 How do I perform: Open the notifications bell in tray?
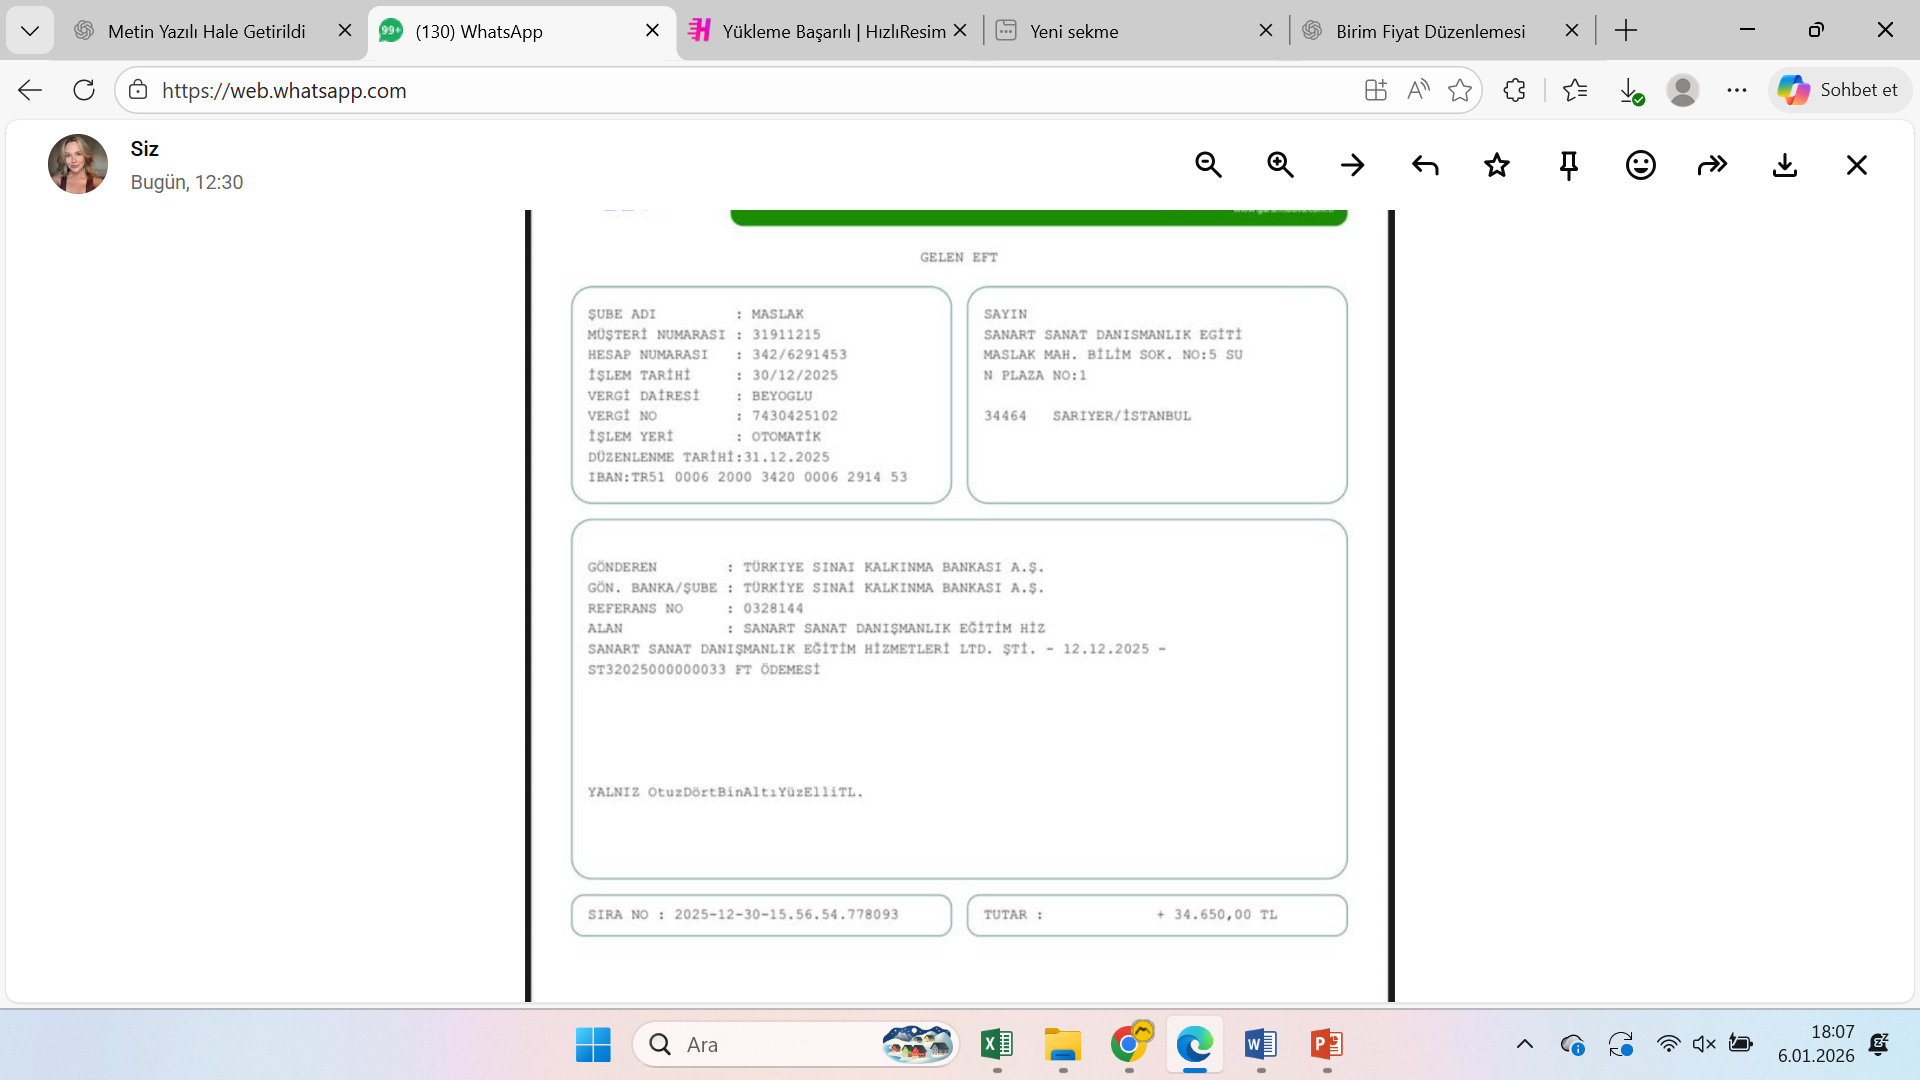click(1879, 1045)
